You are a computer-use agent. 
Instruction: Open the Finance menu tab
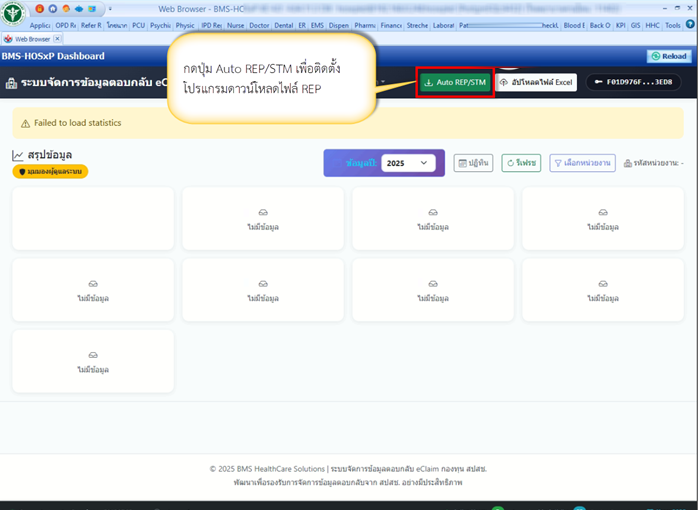coord(391,25)
